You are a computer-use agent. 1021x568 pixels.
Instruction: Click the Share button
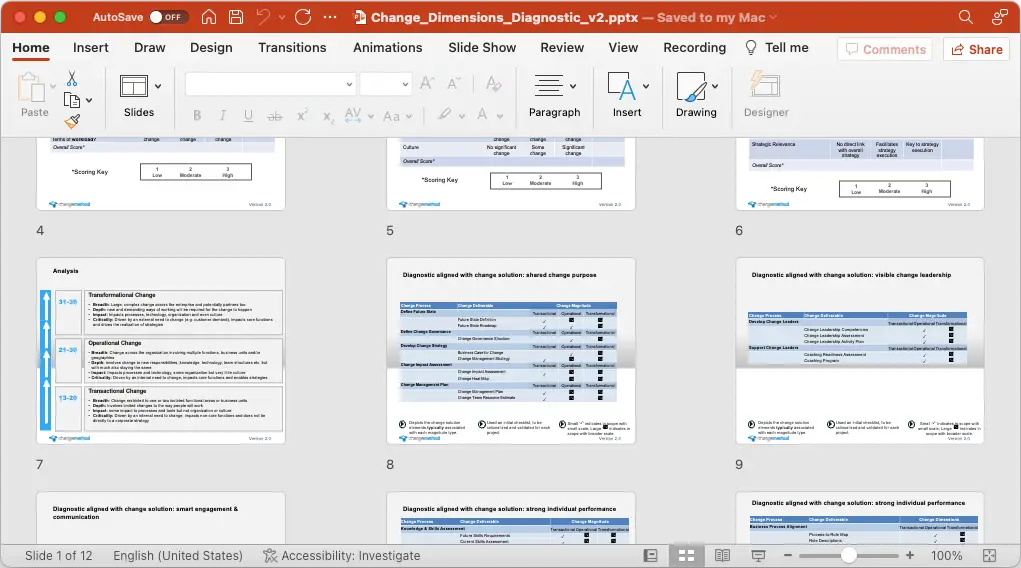977,50
